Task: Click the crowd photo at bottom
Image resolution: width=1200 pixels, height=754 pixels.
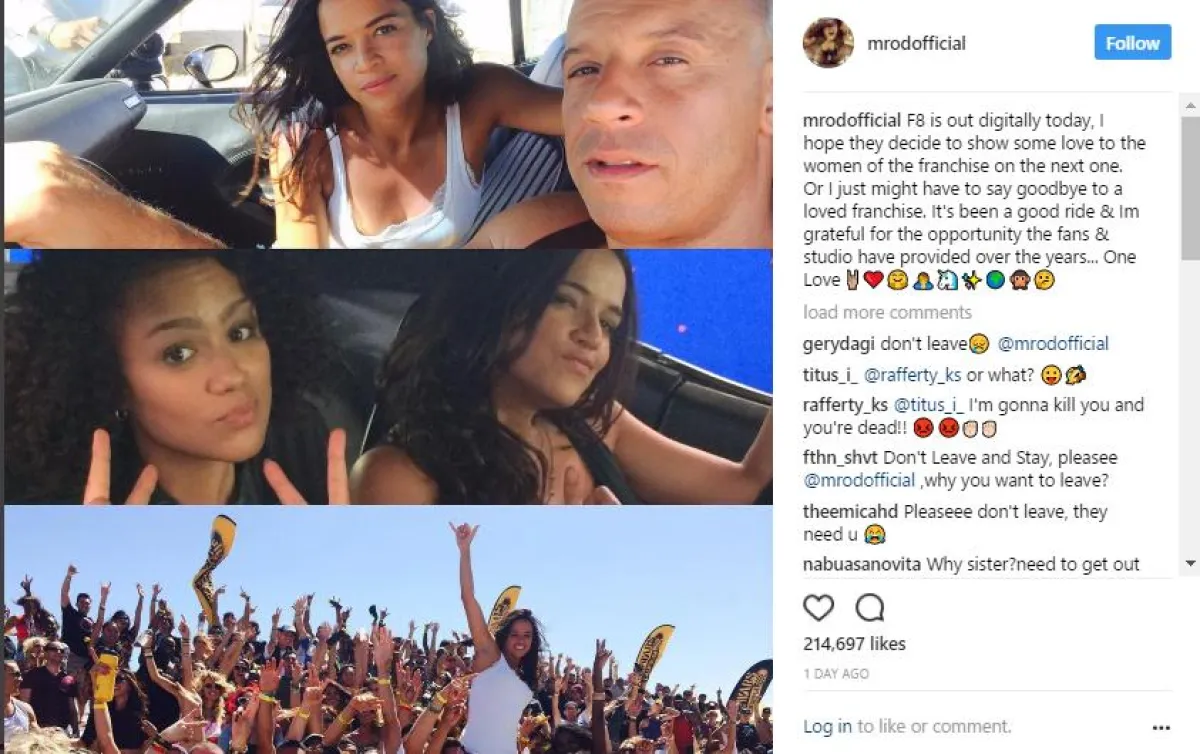Action: pos(388,629)
